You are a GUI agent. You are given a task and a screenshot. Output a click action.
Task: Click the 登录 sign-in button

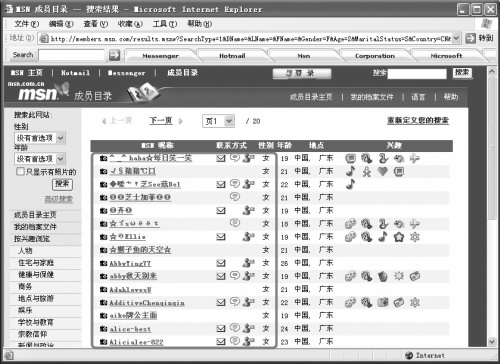pos(302,73)
